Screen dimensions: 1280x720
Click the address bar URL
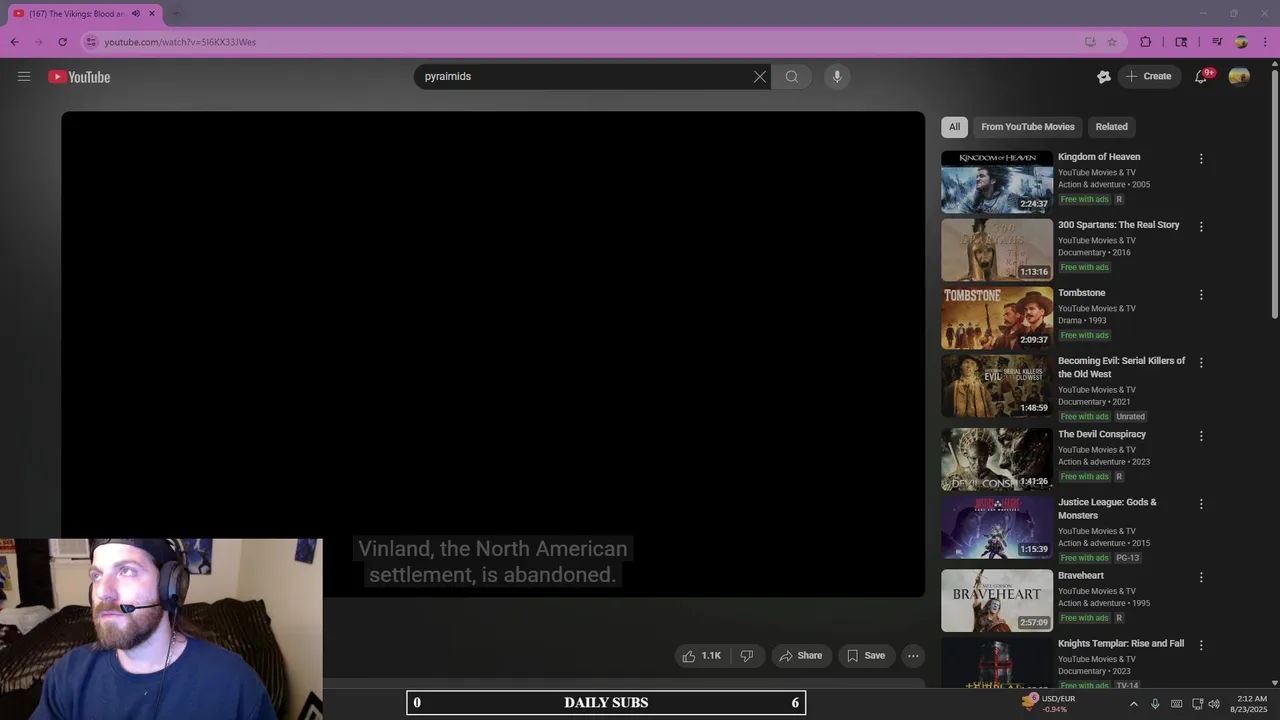click(x=180, y=42)
